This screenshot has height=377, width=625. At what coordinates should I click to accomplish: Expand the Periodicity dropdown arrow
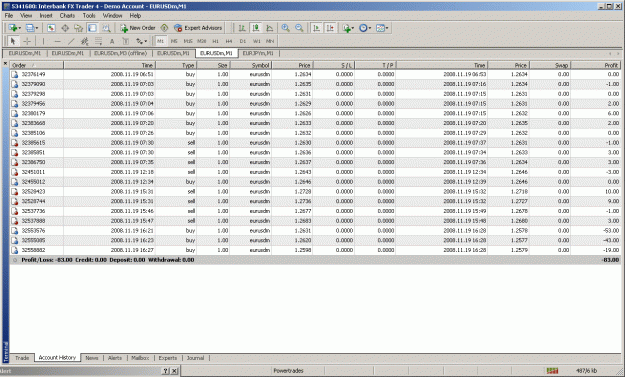[370, 28]
